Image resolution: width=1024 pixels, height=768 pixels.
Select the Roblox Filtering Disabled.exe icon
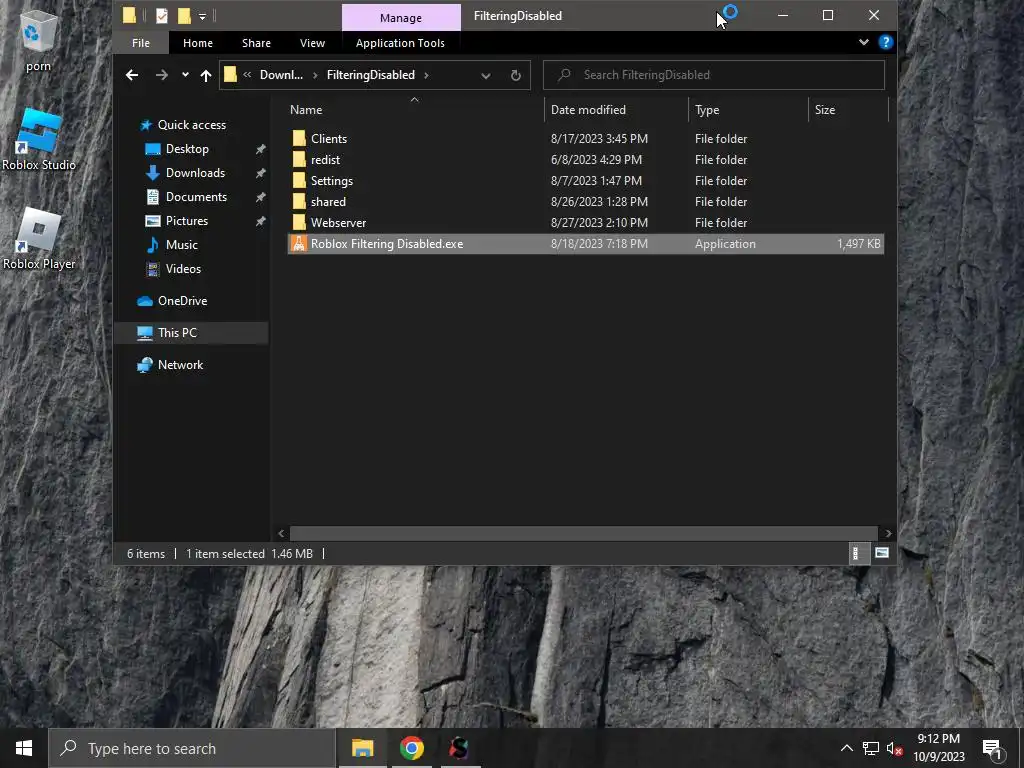pyautogui.click(x=298, y=244)
